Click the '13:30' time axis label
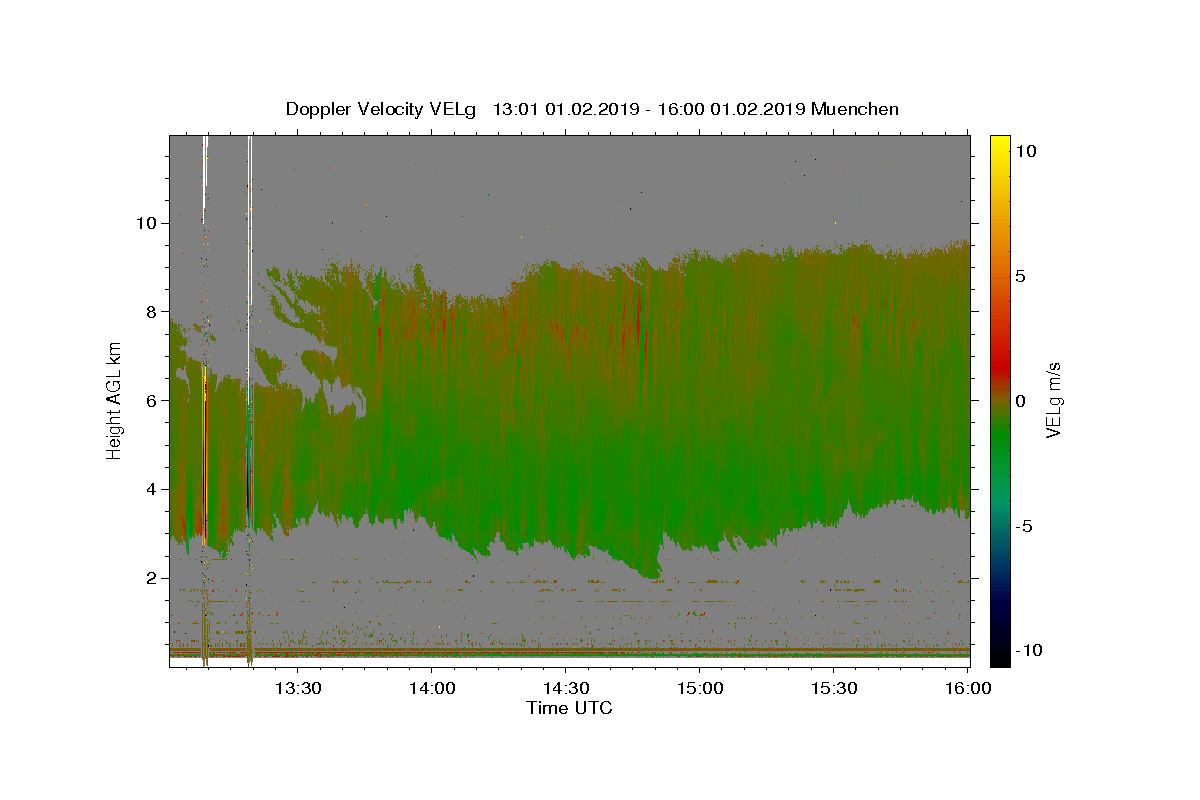Image resolution: width=1200 pixels, height=800 pixels. [x=297, y=688]
